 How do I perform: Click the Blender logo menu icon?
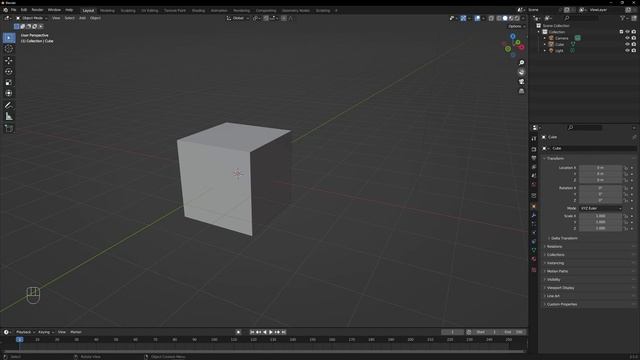coord(5,10)
